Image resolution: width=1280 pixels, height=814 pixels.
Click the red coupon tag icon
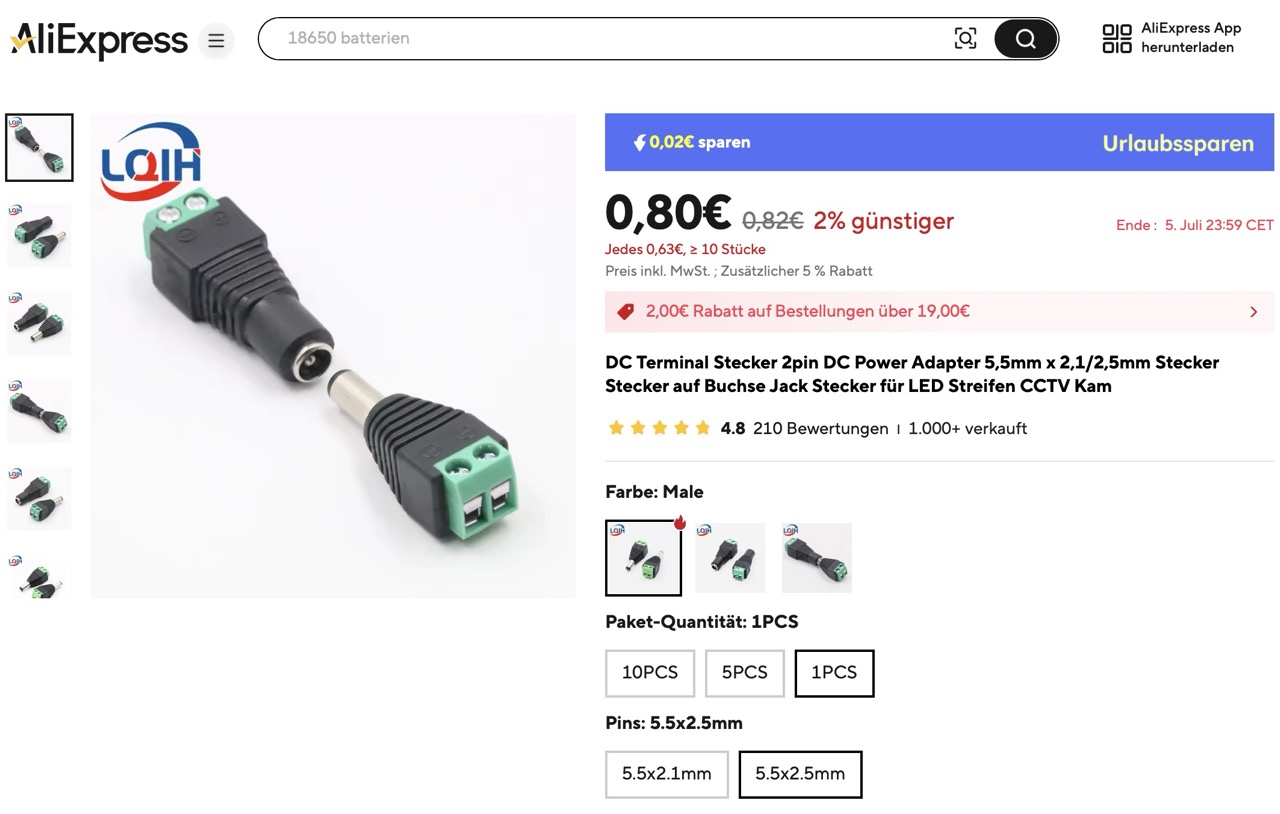tap(626, 311)
